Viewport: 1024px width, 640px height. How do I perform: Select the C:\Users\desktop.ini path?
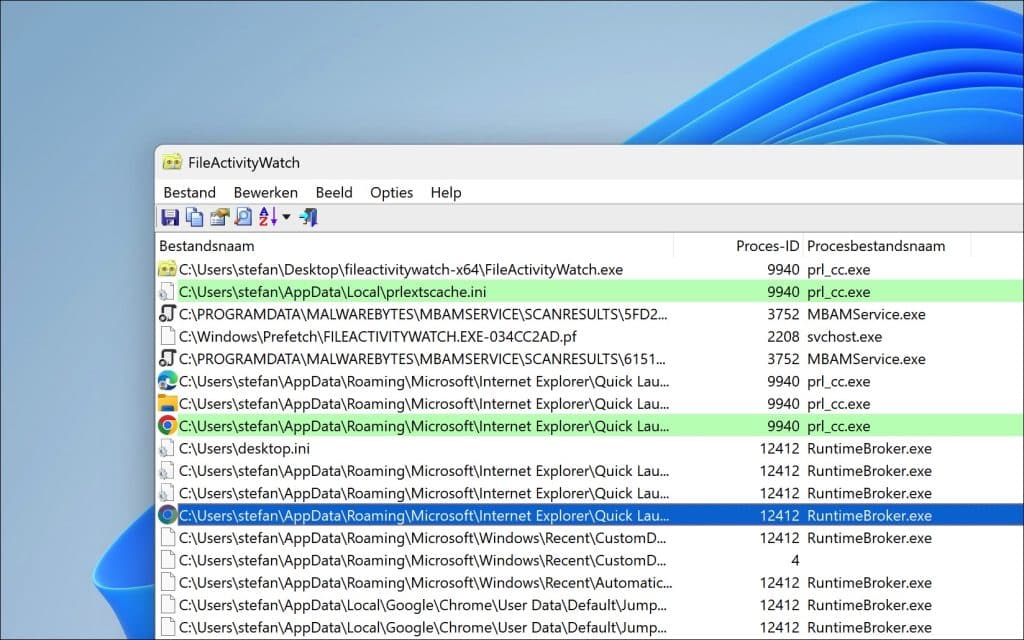coord(244,449)
